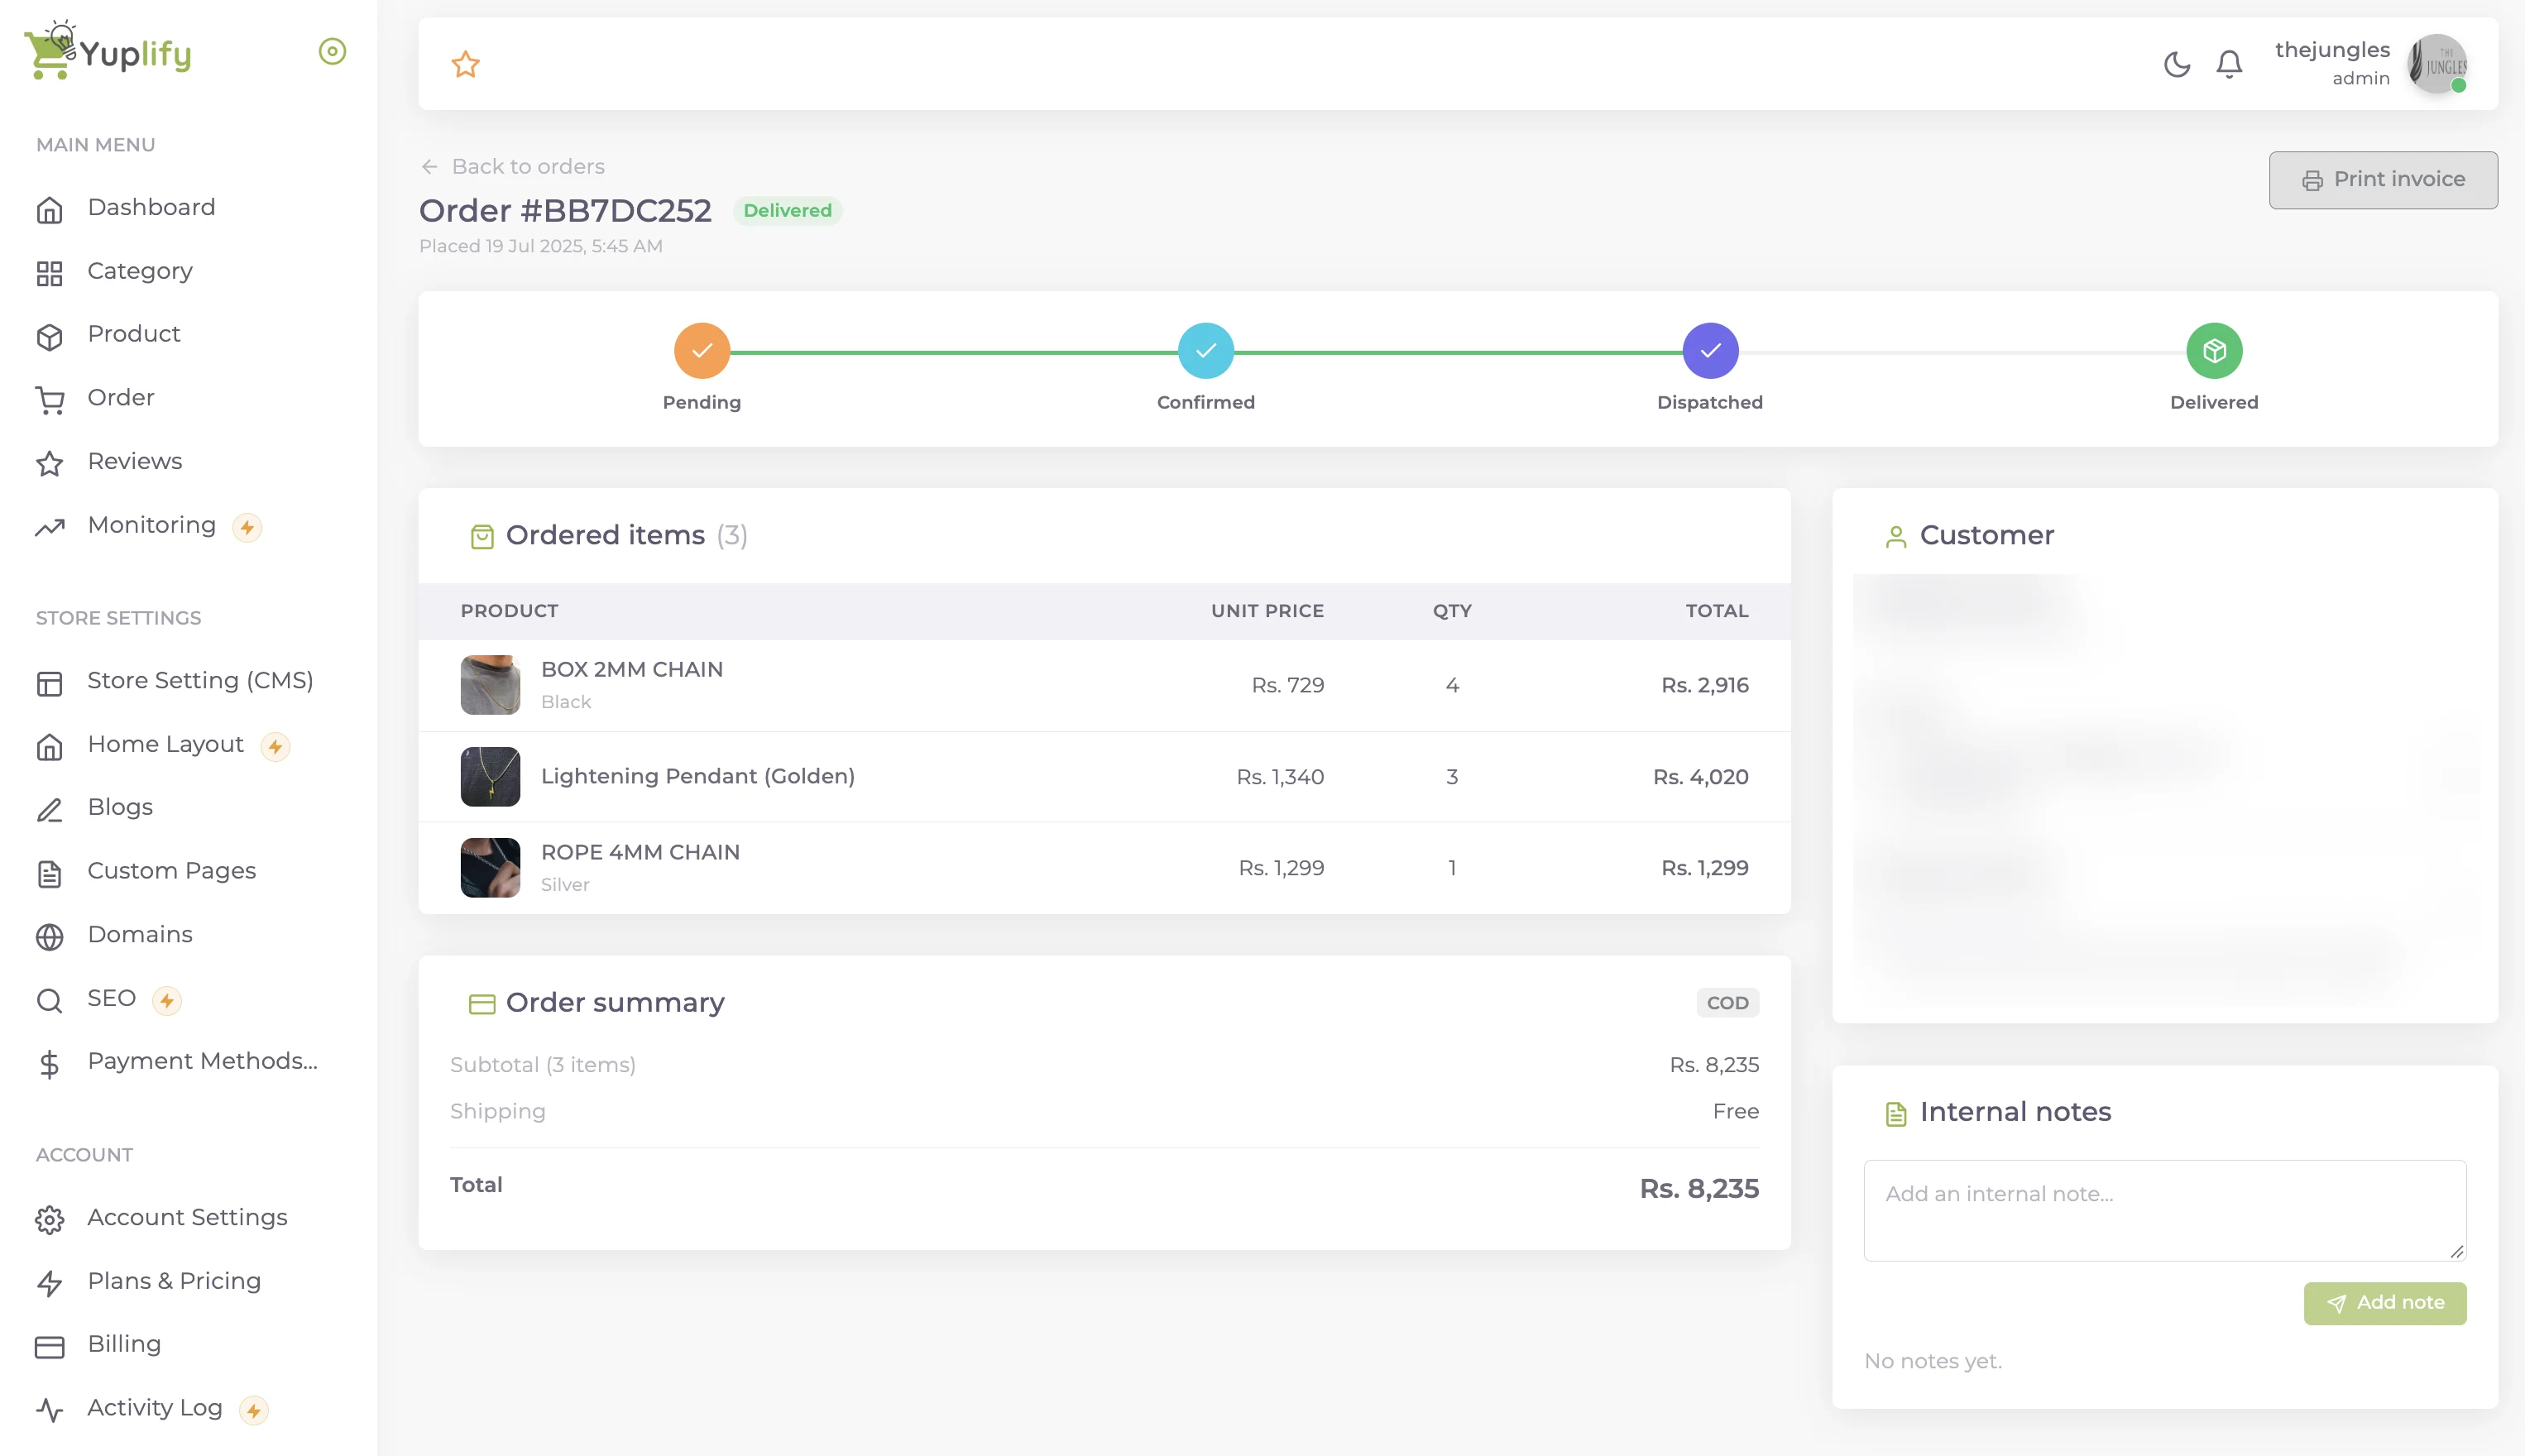Open the Order section
The height and width of the screenshot is (1456, 2525).
coord(121,398)
